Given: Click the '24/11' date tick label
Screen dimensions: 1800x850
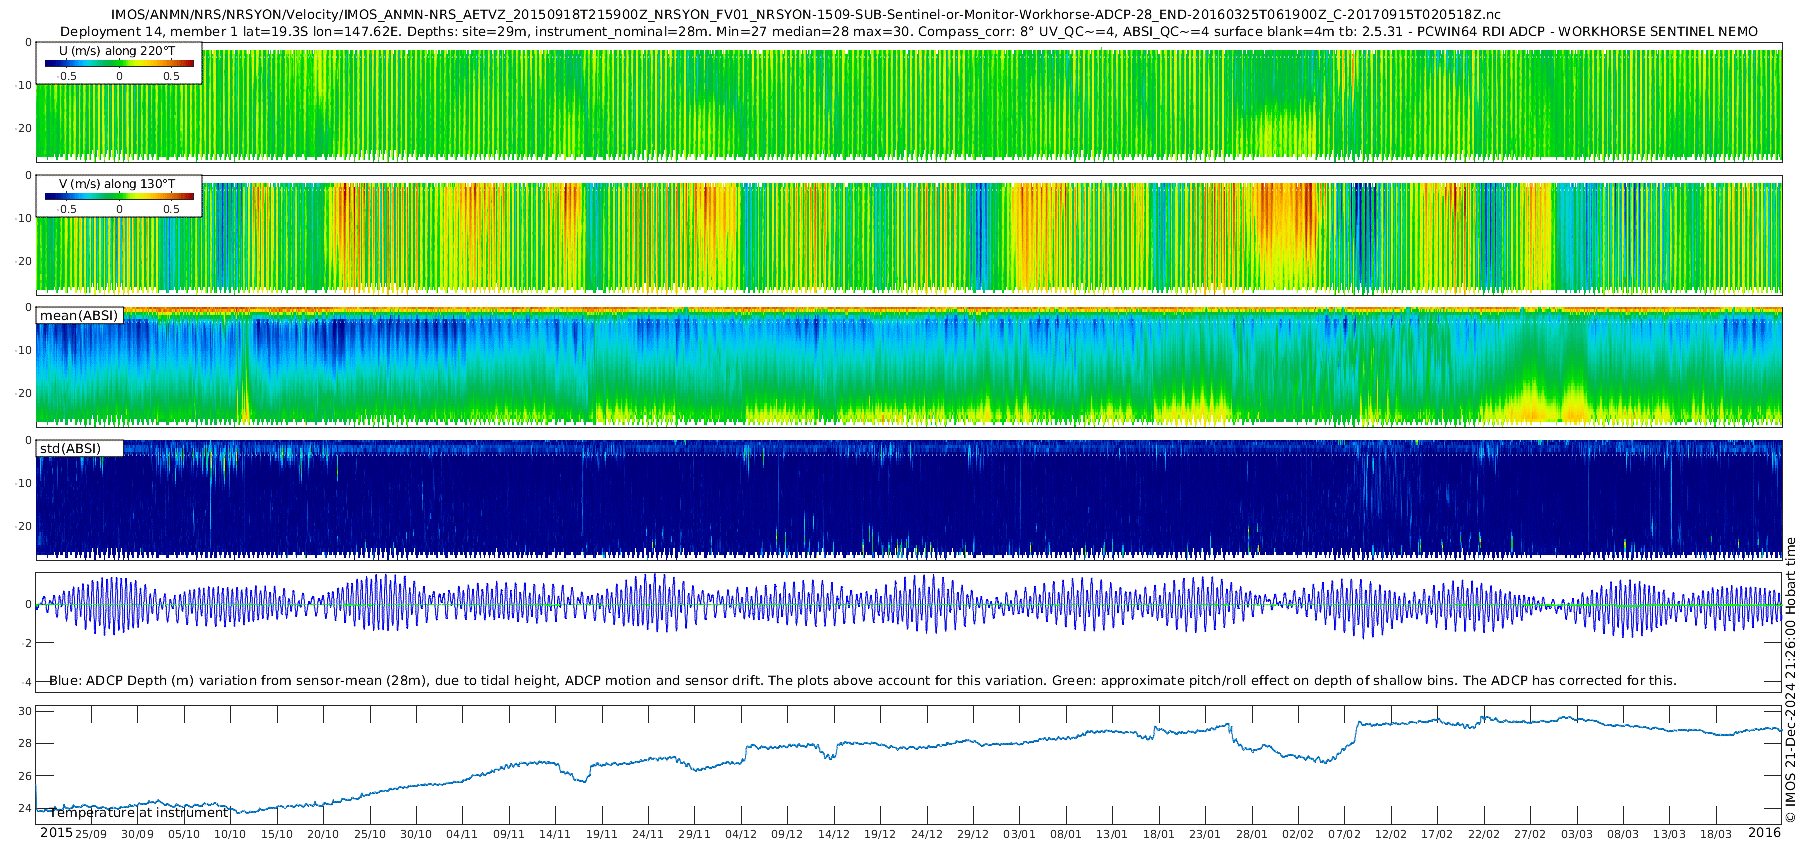Looking at the screenshot, I should 648,834.
